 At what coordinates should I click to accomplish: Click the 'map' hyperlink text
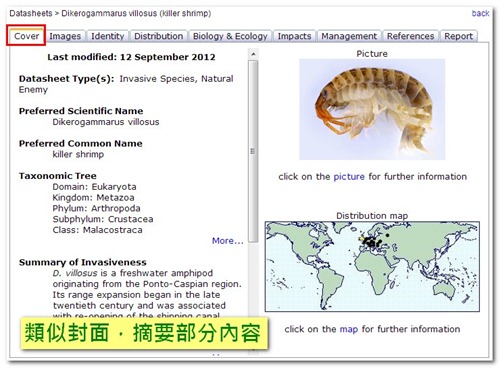[x=349, y=329]
